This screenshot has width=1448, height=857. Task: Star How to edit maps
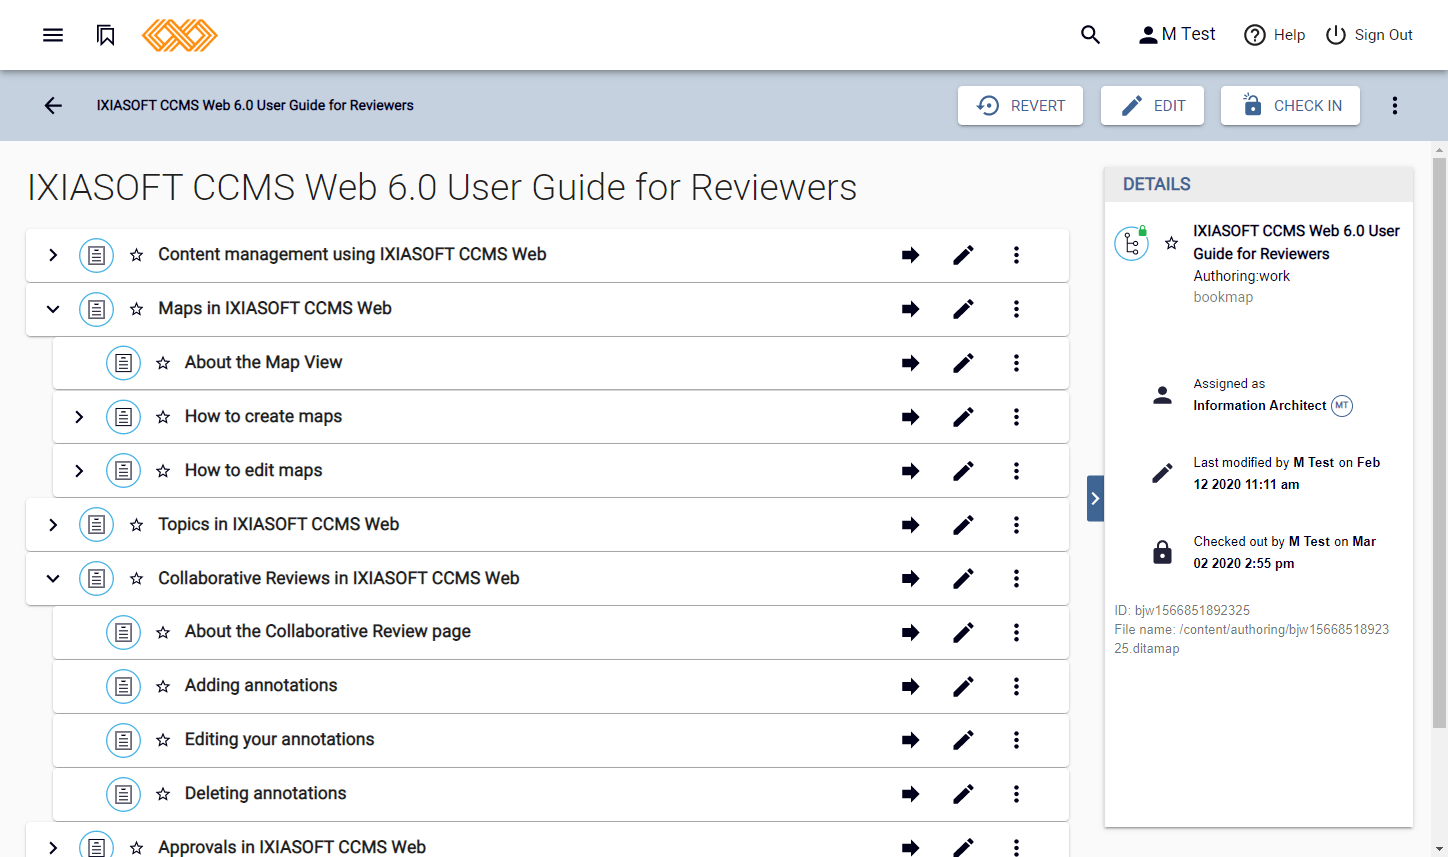point(163,471)
